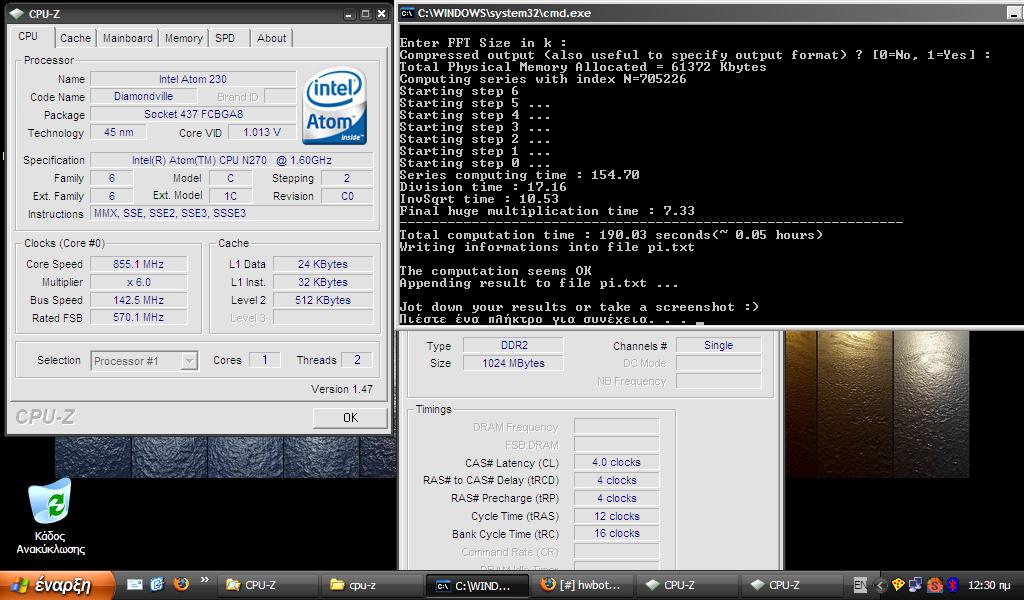Click the L1 Inst. value 32 KBytes

[x=323, y=282]
